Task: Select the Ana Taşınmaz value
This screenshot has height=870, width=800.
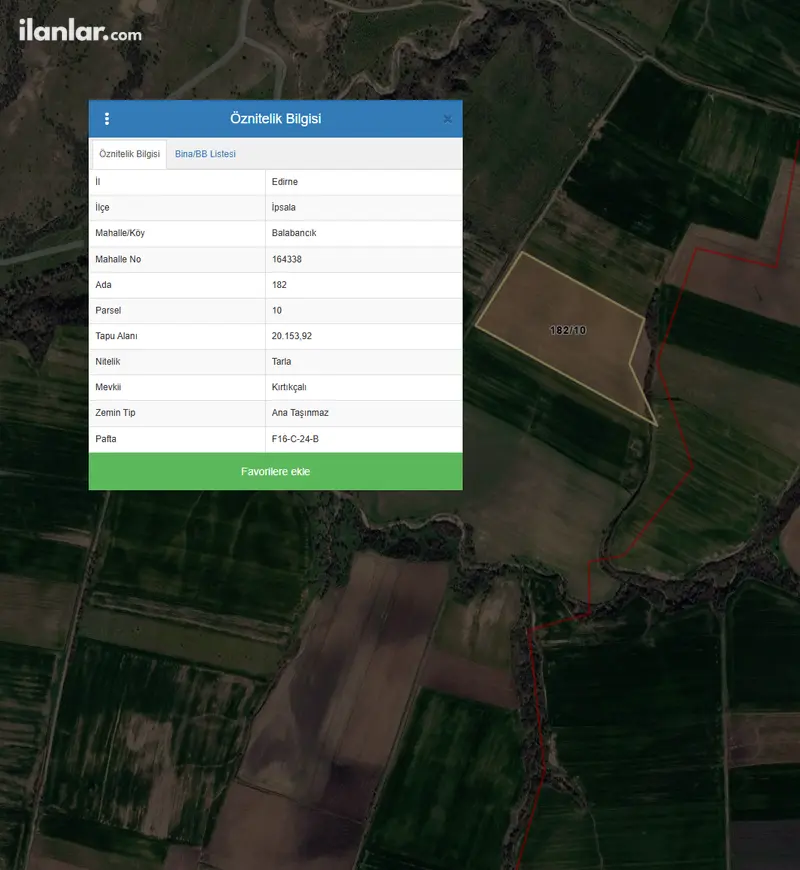Action: (x=300, y=413)
